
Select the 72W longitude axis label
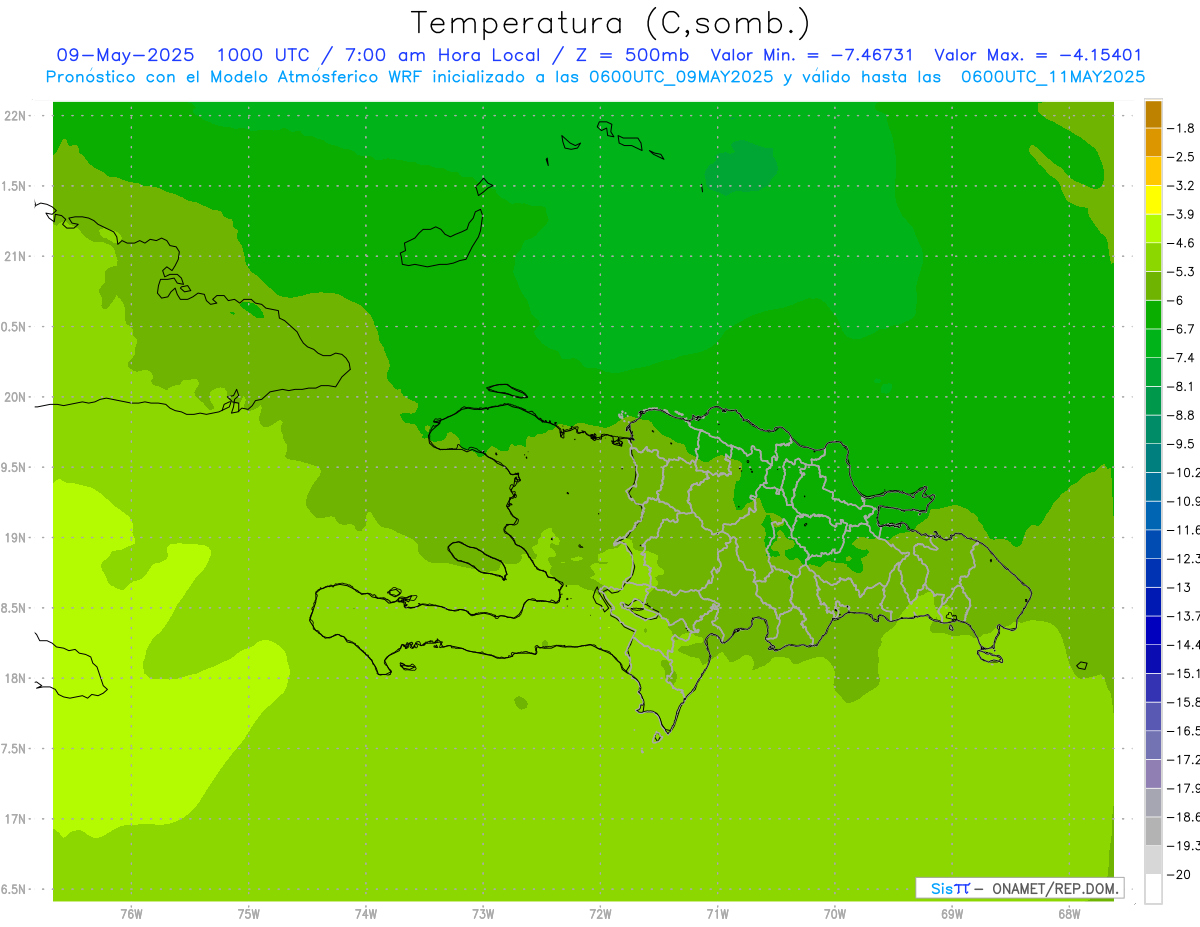click(x=600, y=914)
